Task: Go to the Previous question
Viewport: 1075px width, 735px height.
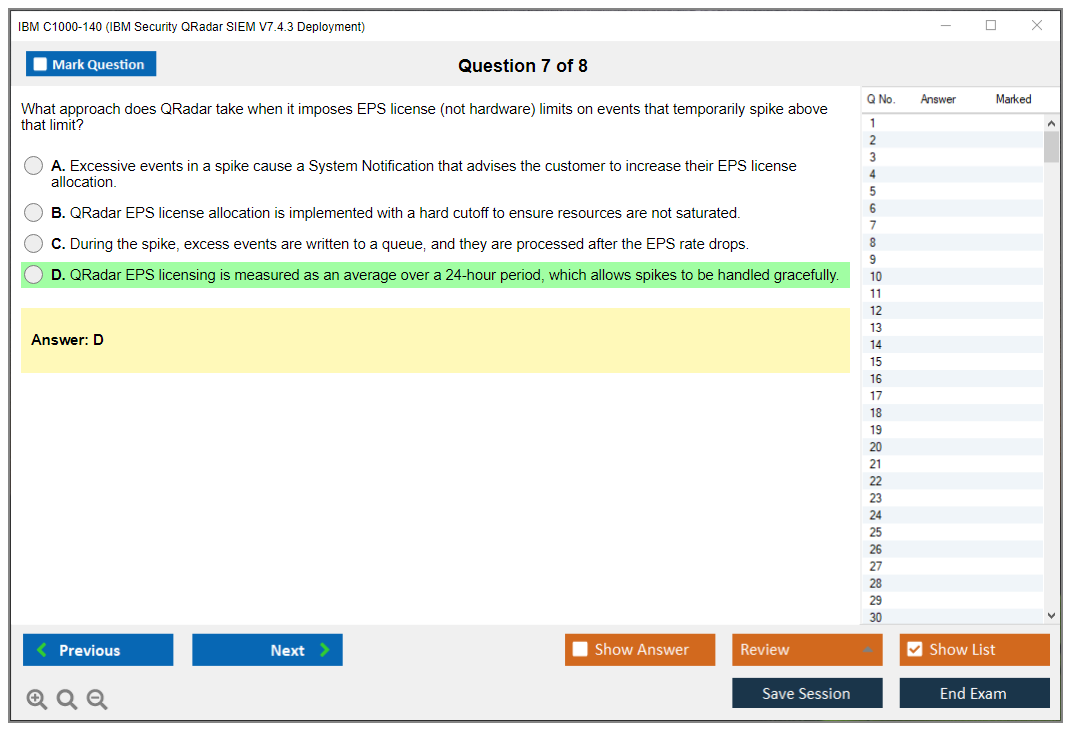Action: point(98,650)
